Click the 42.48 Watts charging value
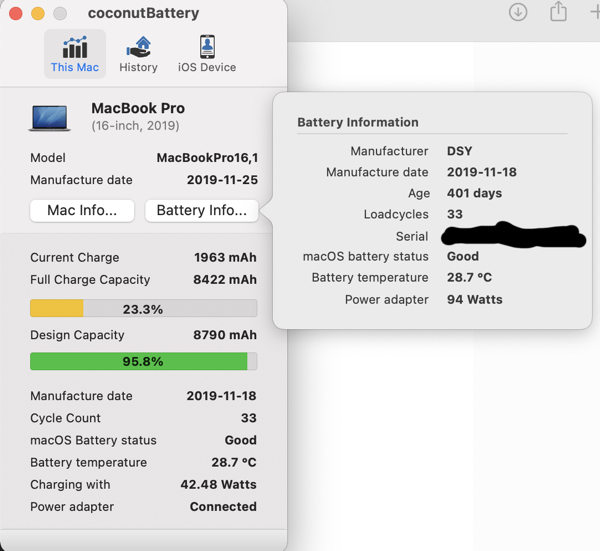600x551 pixels. point(218,484)
